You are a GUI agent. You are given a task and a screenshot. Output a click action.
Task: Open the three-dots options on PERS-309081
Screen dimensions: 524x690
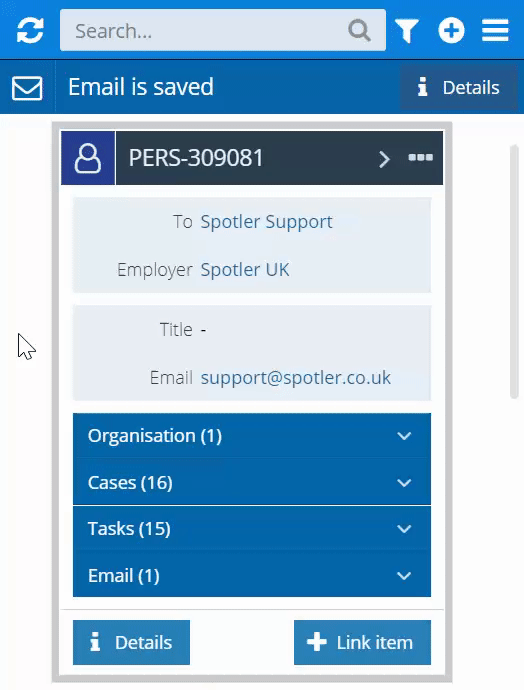tap(421, 158)
